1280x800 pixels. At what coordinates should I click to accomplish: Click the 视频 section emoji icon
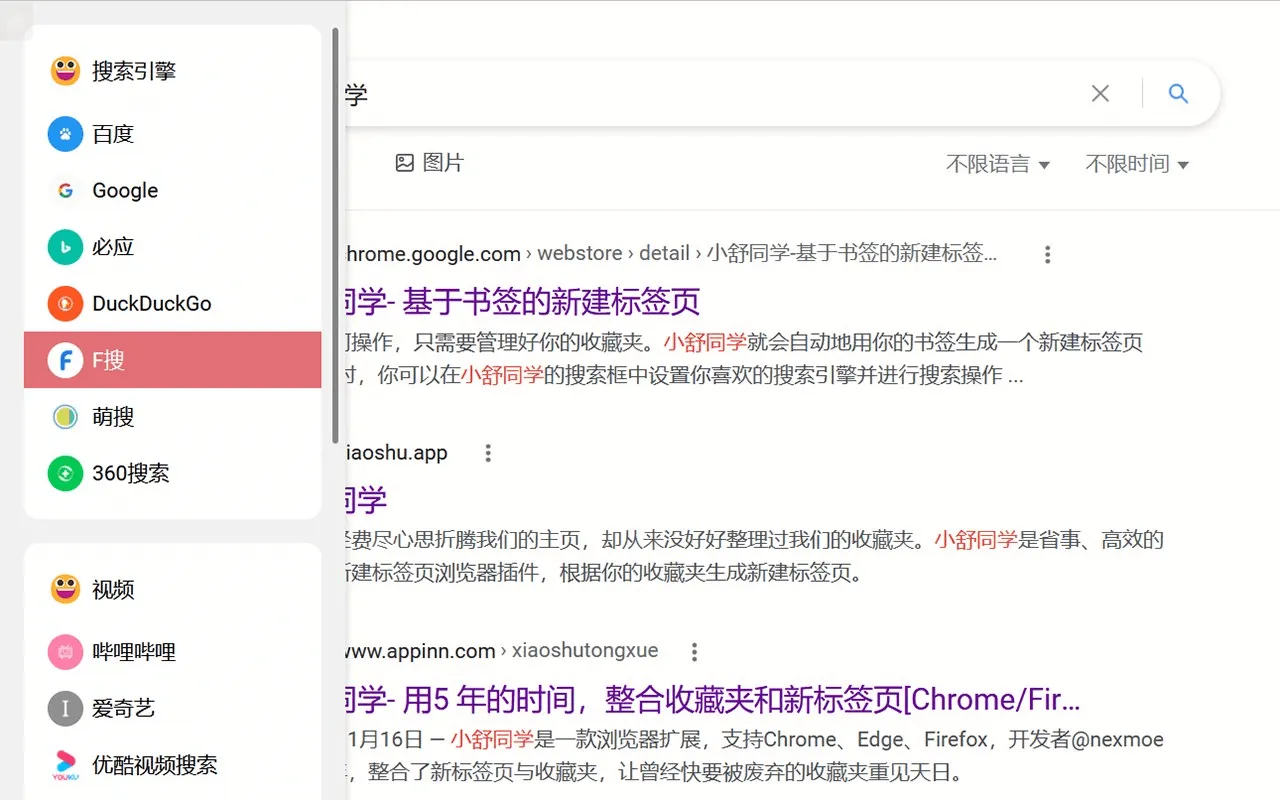[x=64, y=589]
